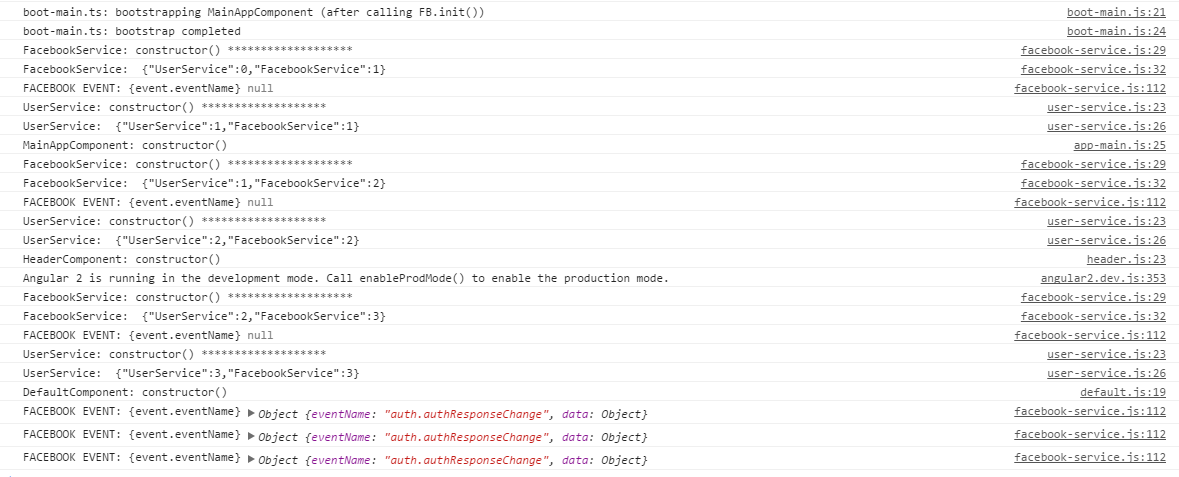
Task: Open first facebook-service.js:32 link
Action: coord(1093,69)
